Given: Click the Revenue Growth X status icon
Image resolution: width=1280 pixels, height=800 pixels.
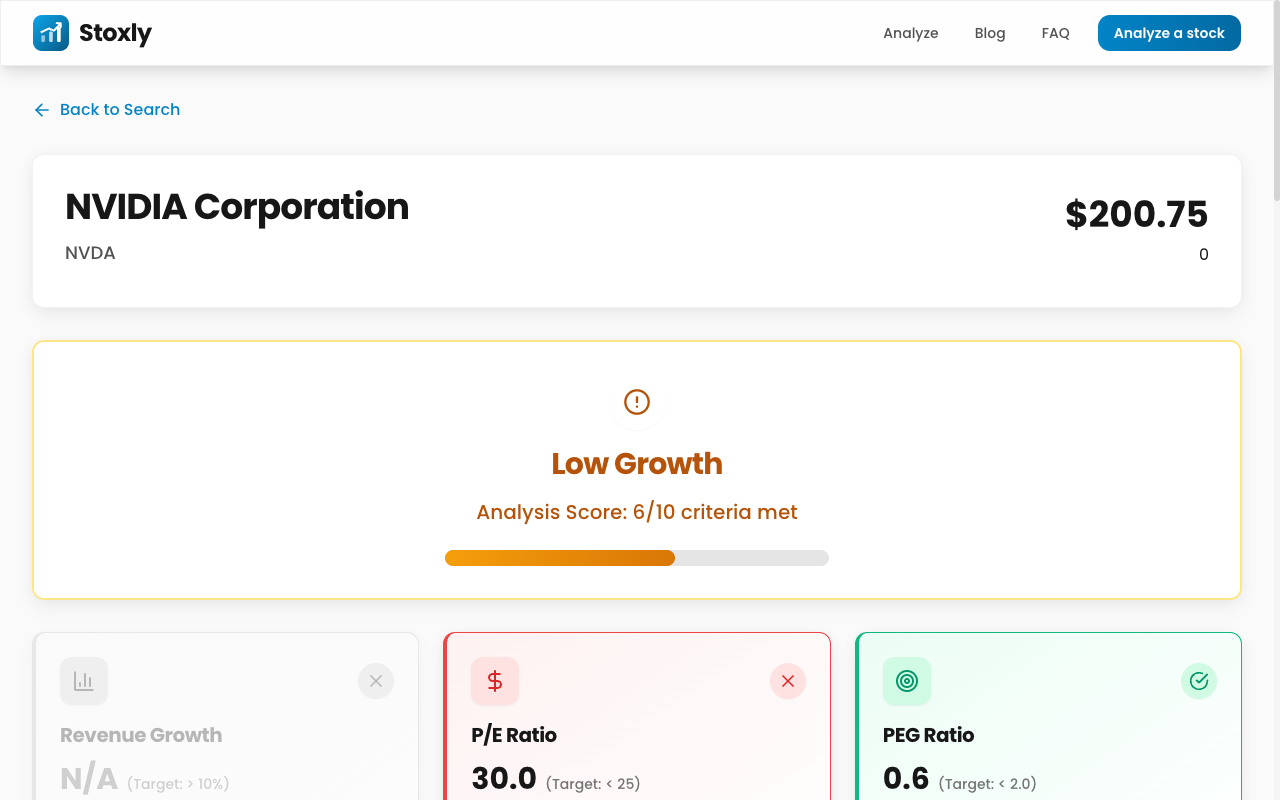Looking at the screenshot, I should (376, 681).
